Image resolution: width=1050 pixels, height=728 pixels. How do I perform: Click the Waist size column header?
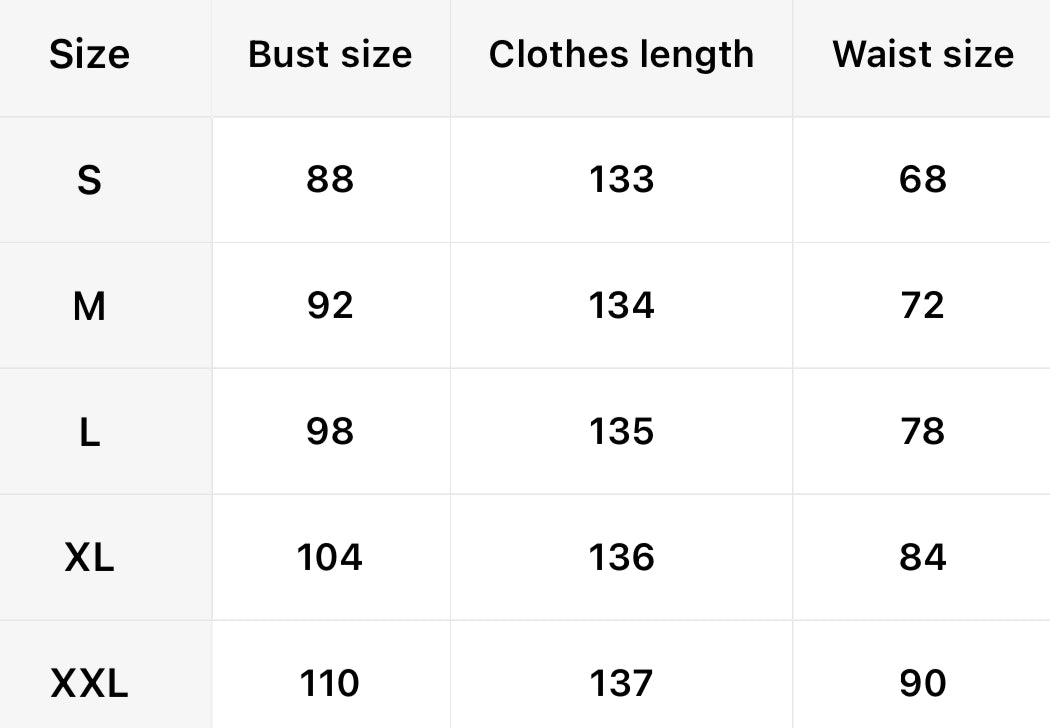[x=922, y=54]
